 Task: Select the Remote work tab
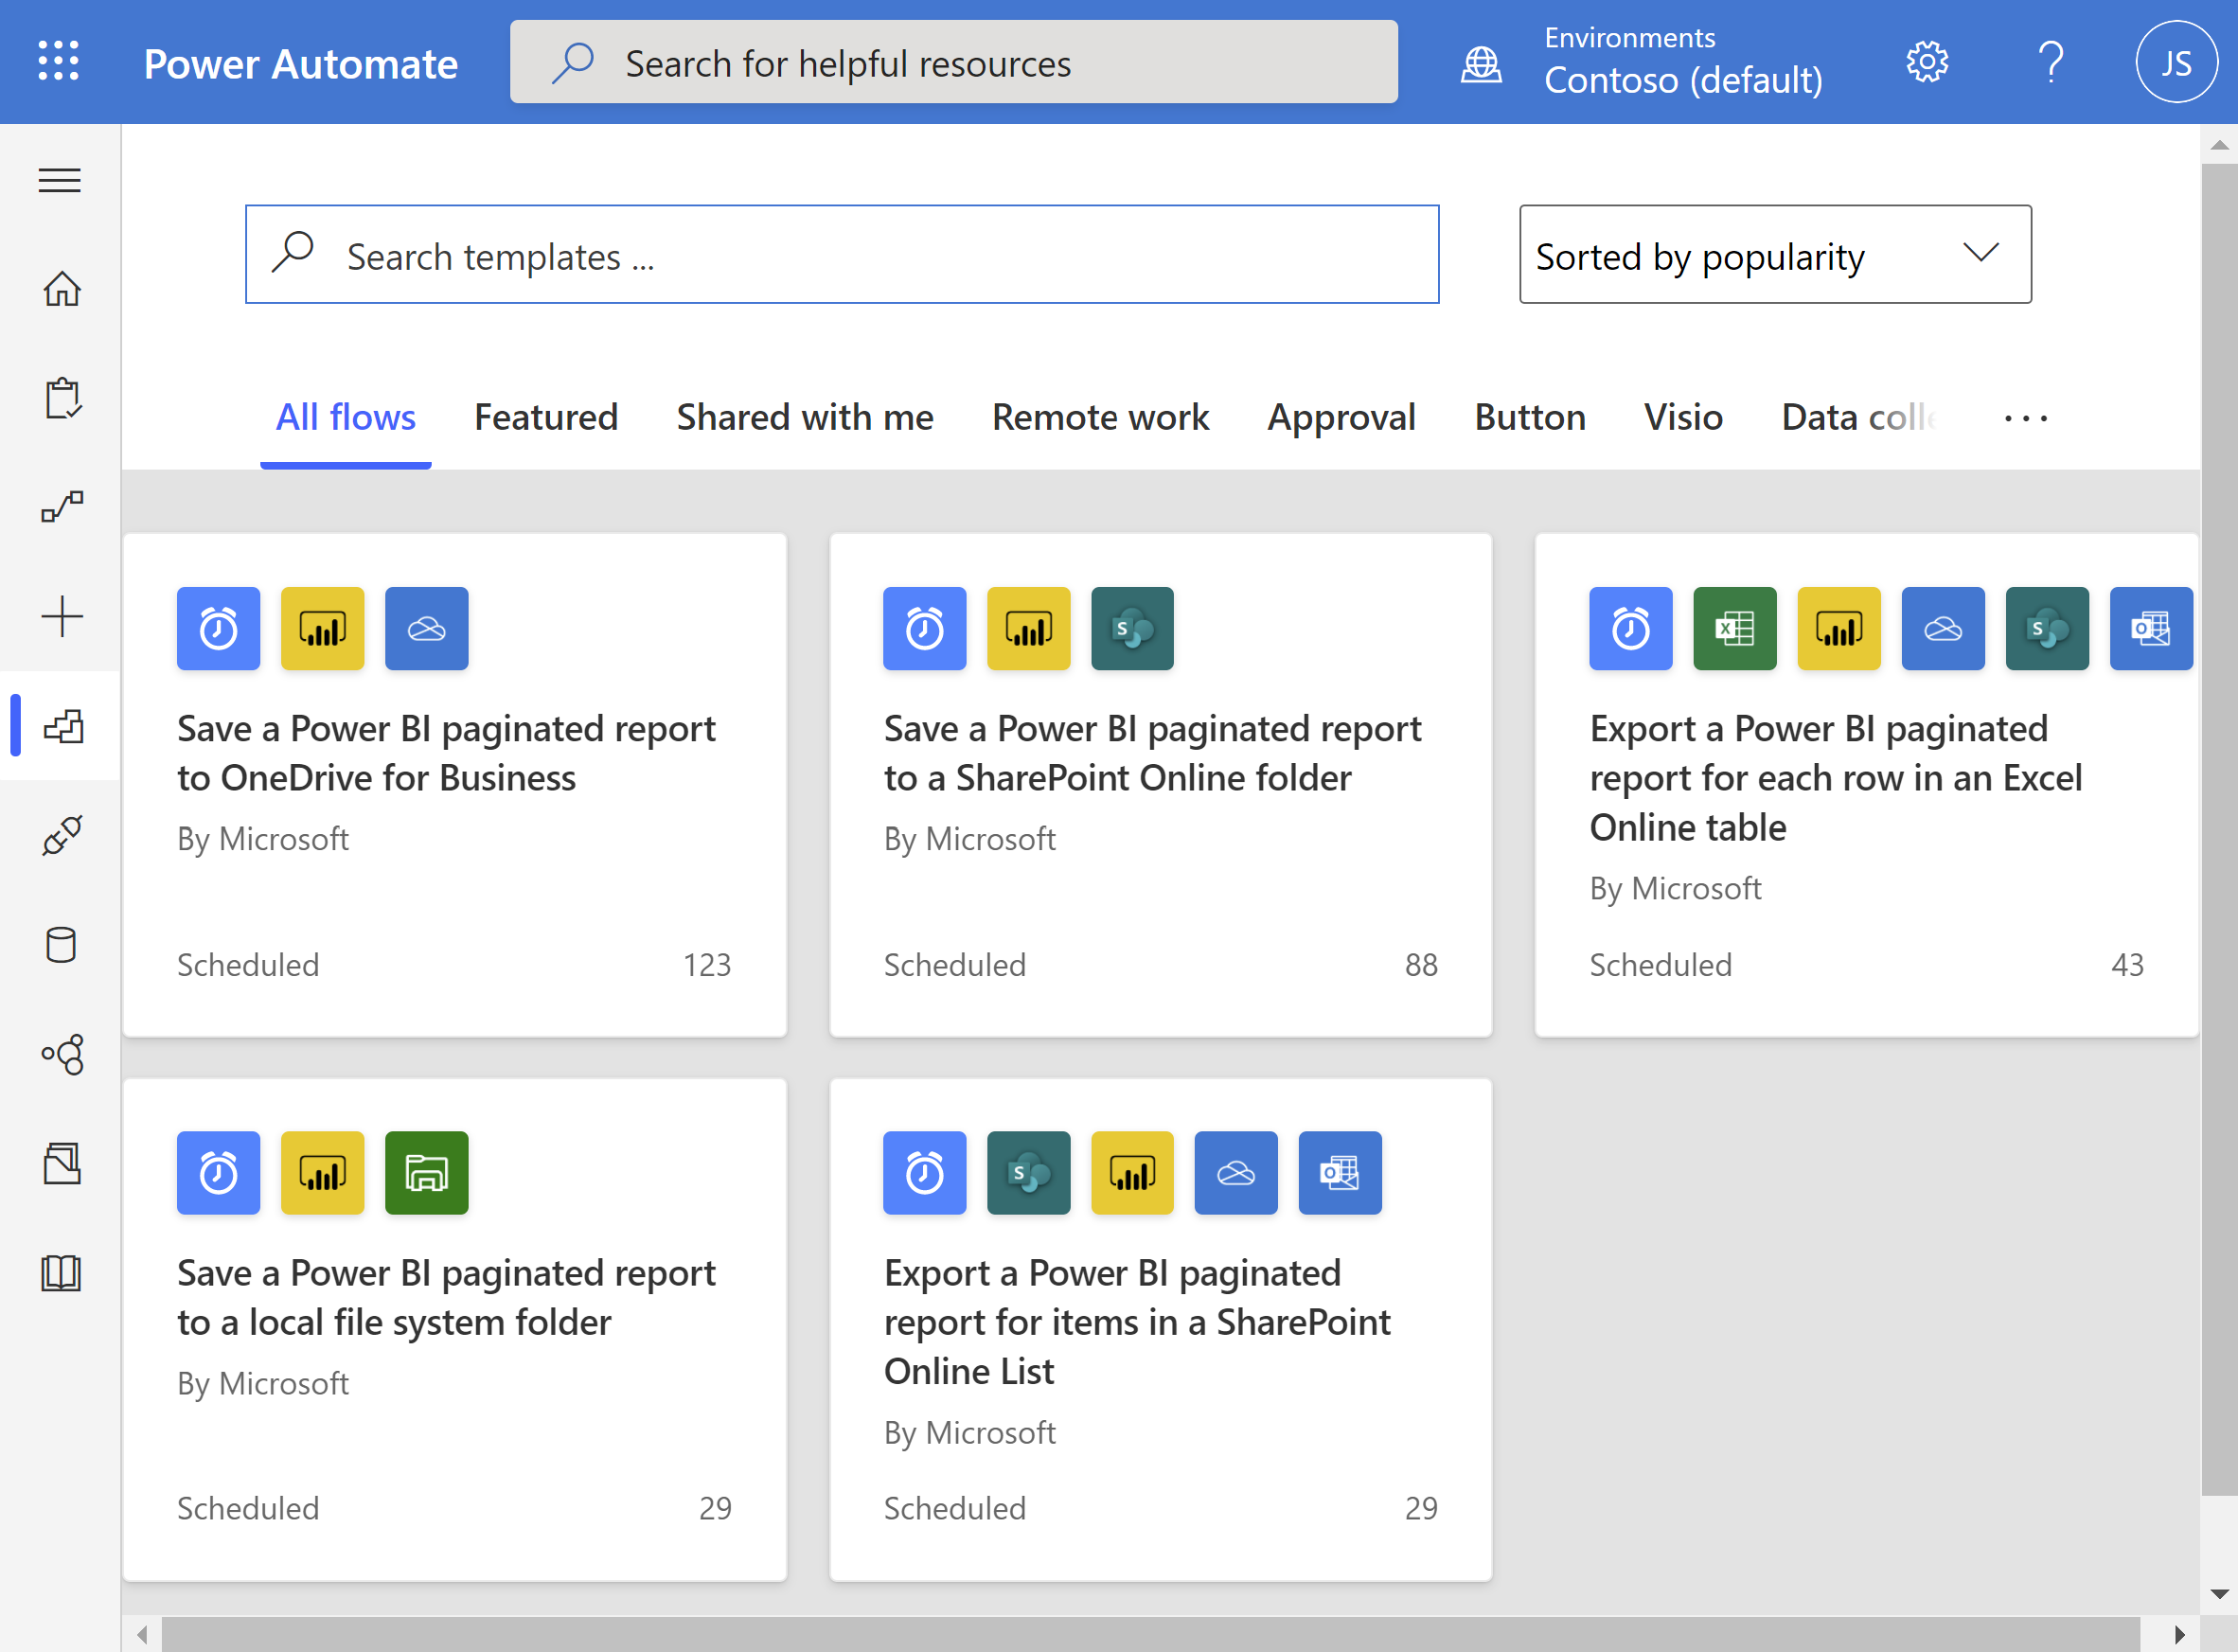(1100, 414)
